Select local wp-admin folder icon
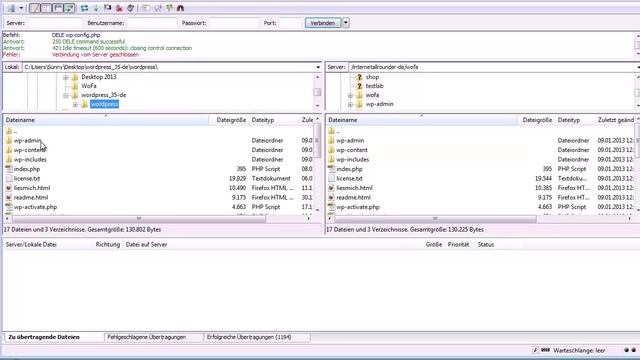The width and height of the screenshot is (640, 360). [x=9, y=140]
